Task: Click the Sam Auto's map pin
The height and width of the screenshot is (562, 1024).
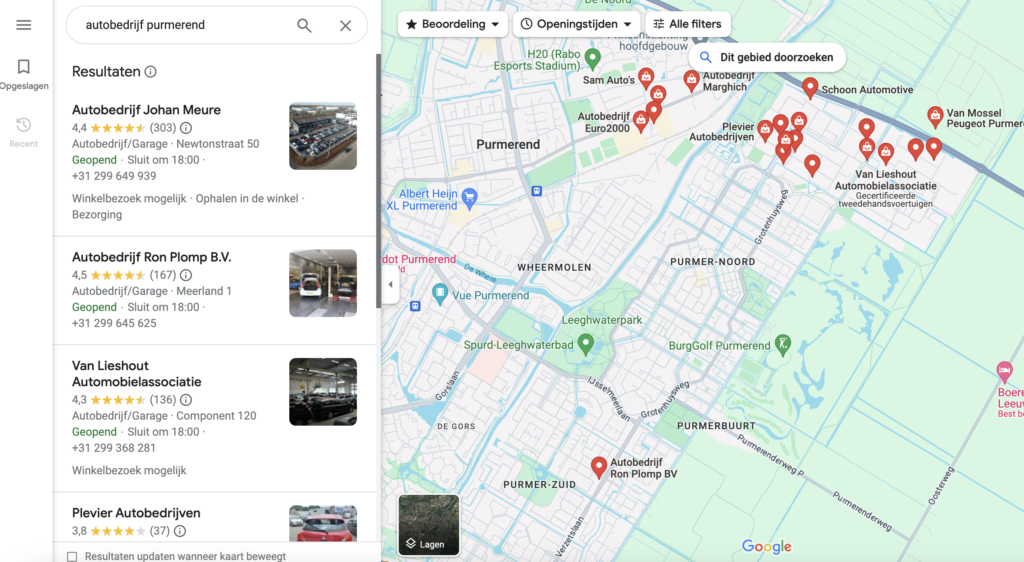Action: pos(646,78)
